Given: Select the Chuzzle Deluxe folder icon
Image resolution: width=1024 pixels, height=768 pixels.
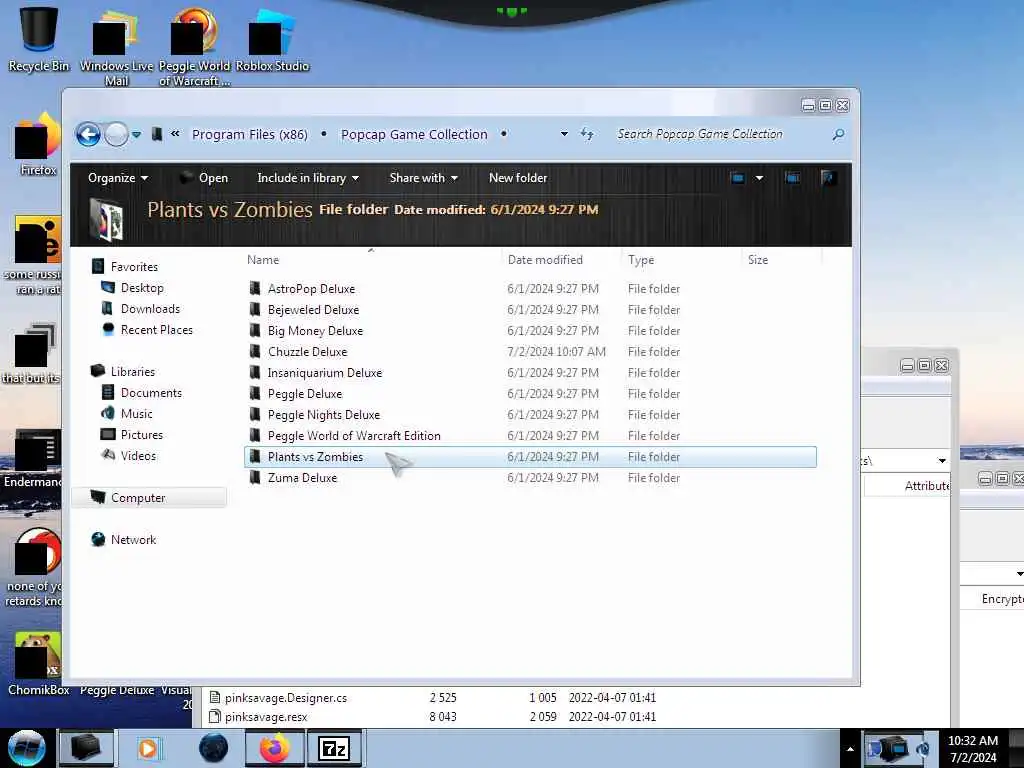Looking at the screenshot, I should (x=255, y=351).
